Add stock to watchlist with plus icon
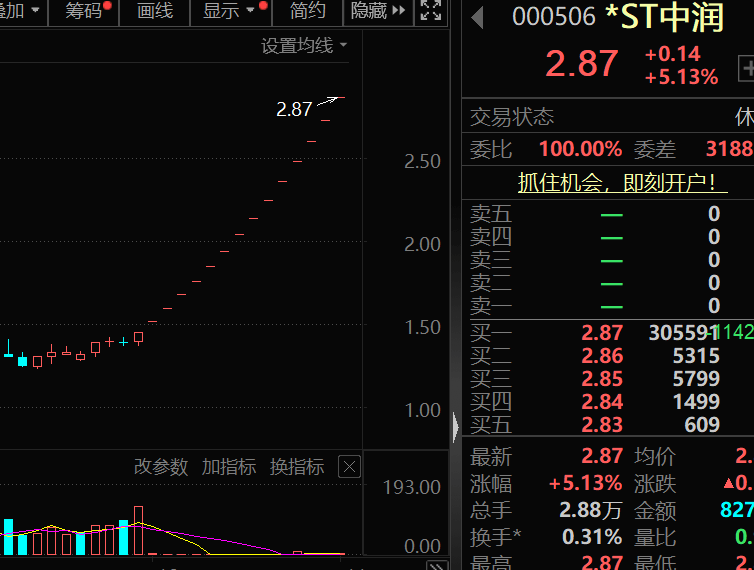 click(x=746, y=68)
